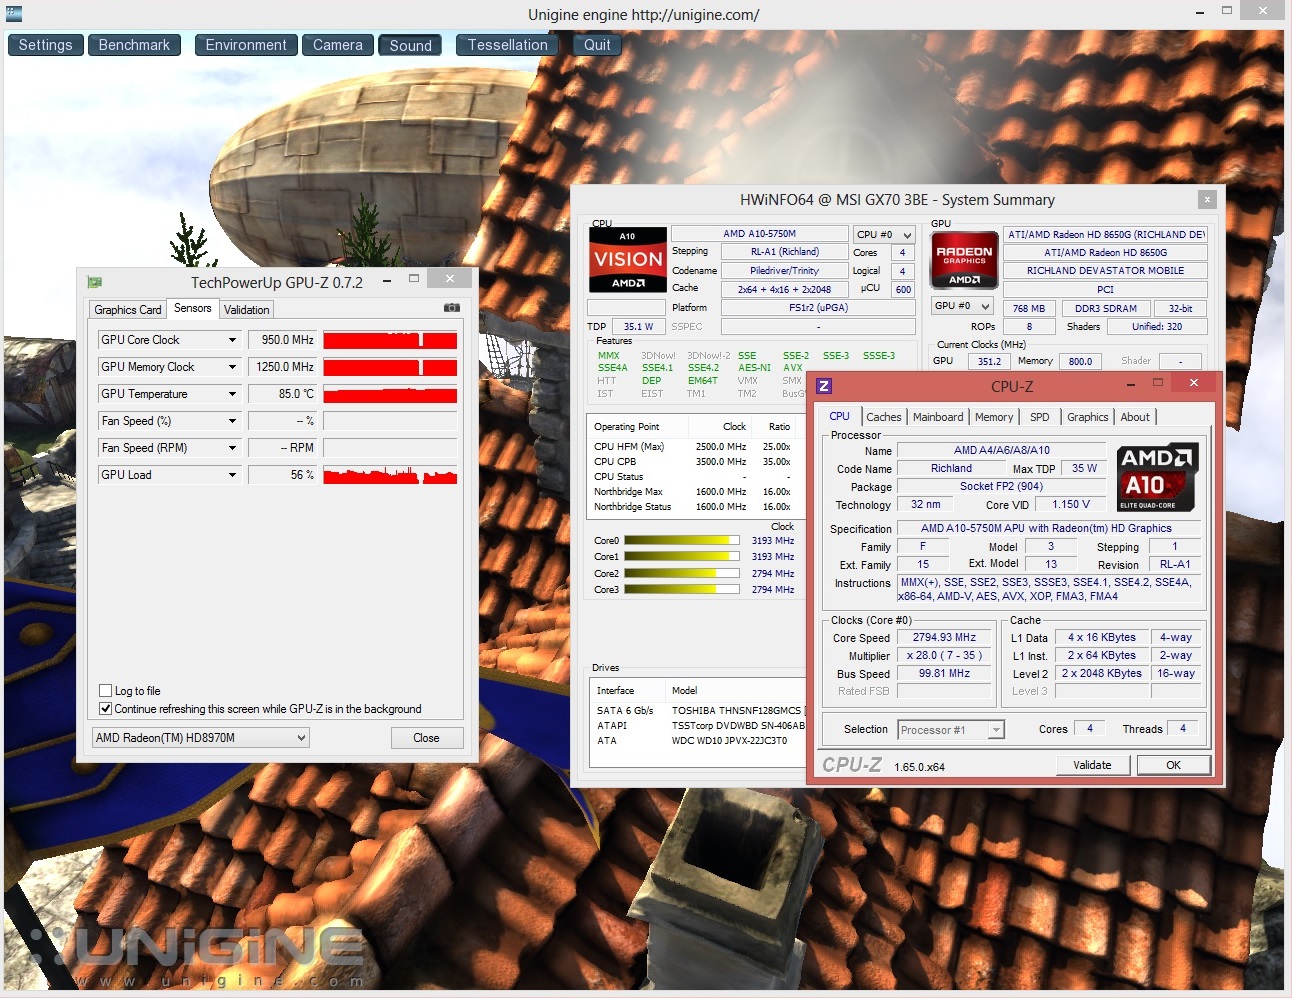Click the Core3 clock bar in HWiNFO64
The image size is (1292, 998).
(x=682, y=590)
